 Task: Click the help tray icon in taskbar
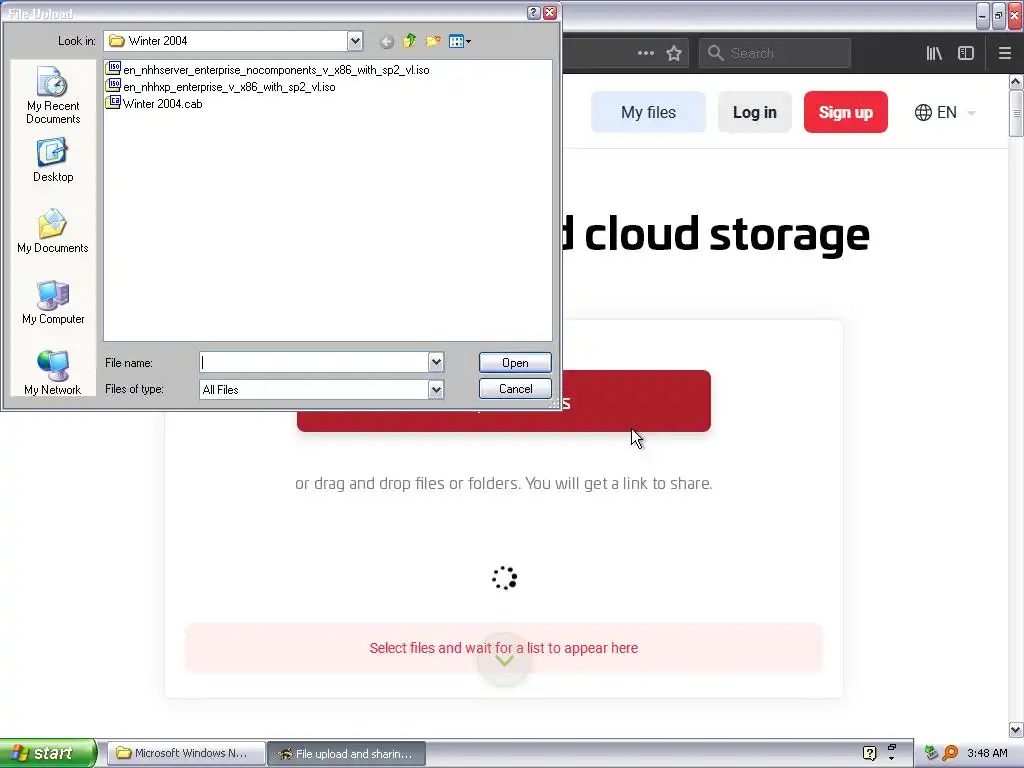[869, 753]
